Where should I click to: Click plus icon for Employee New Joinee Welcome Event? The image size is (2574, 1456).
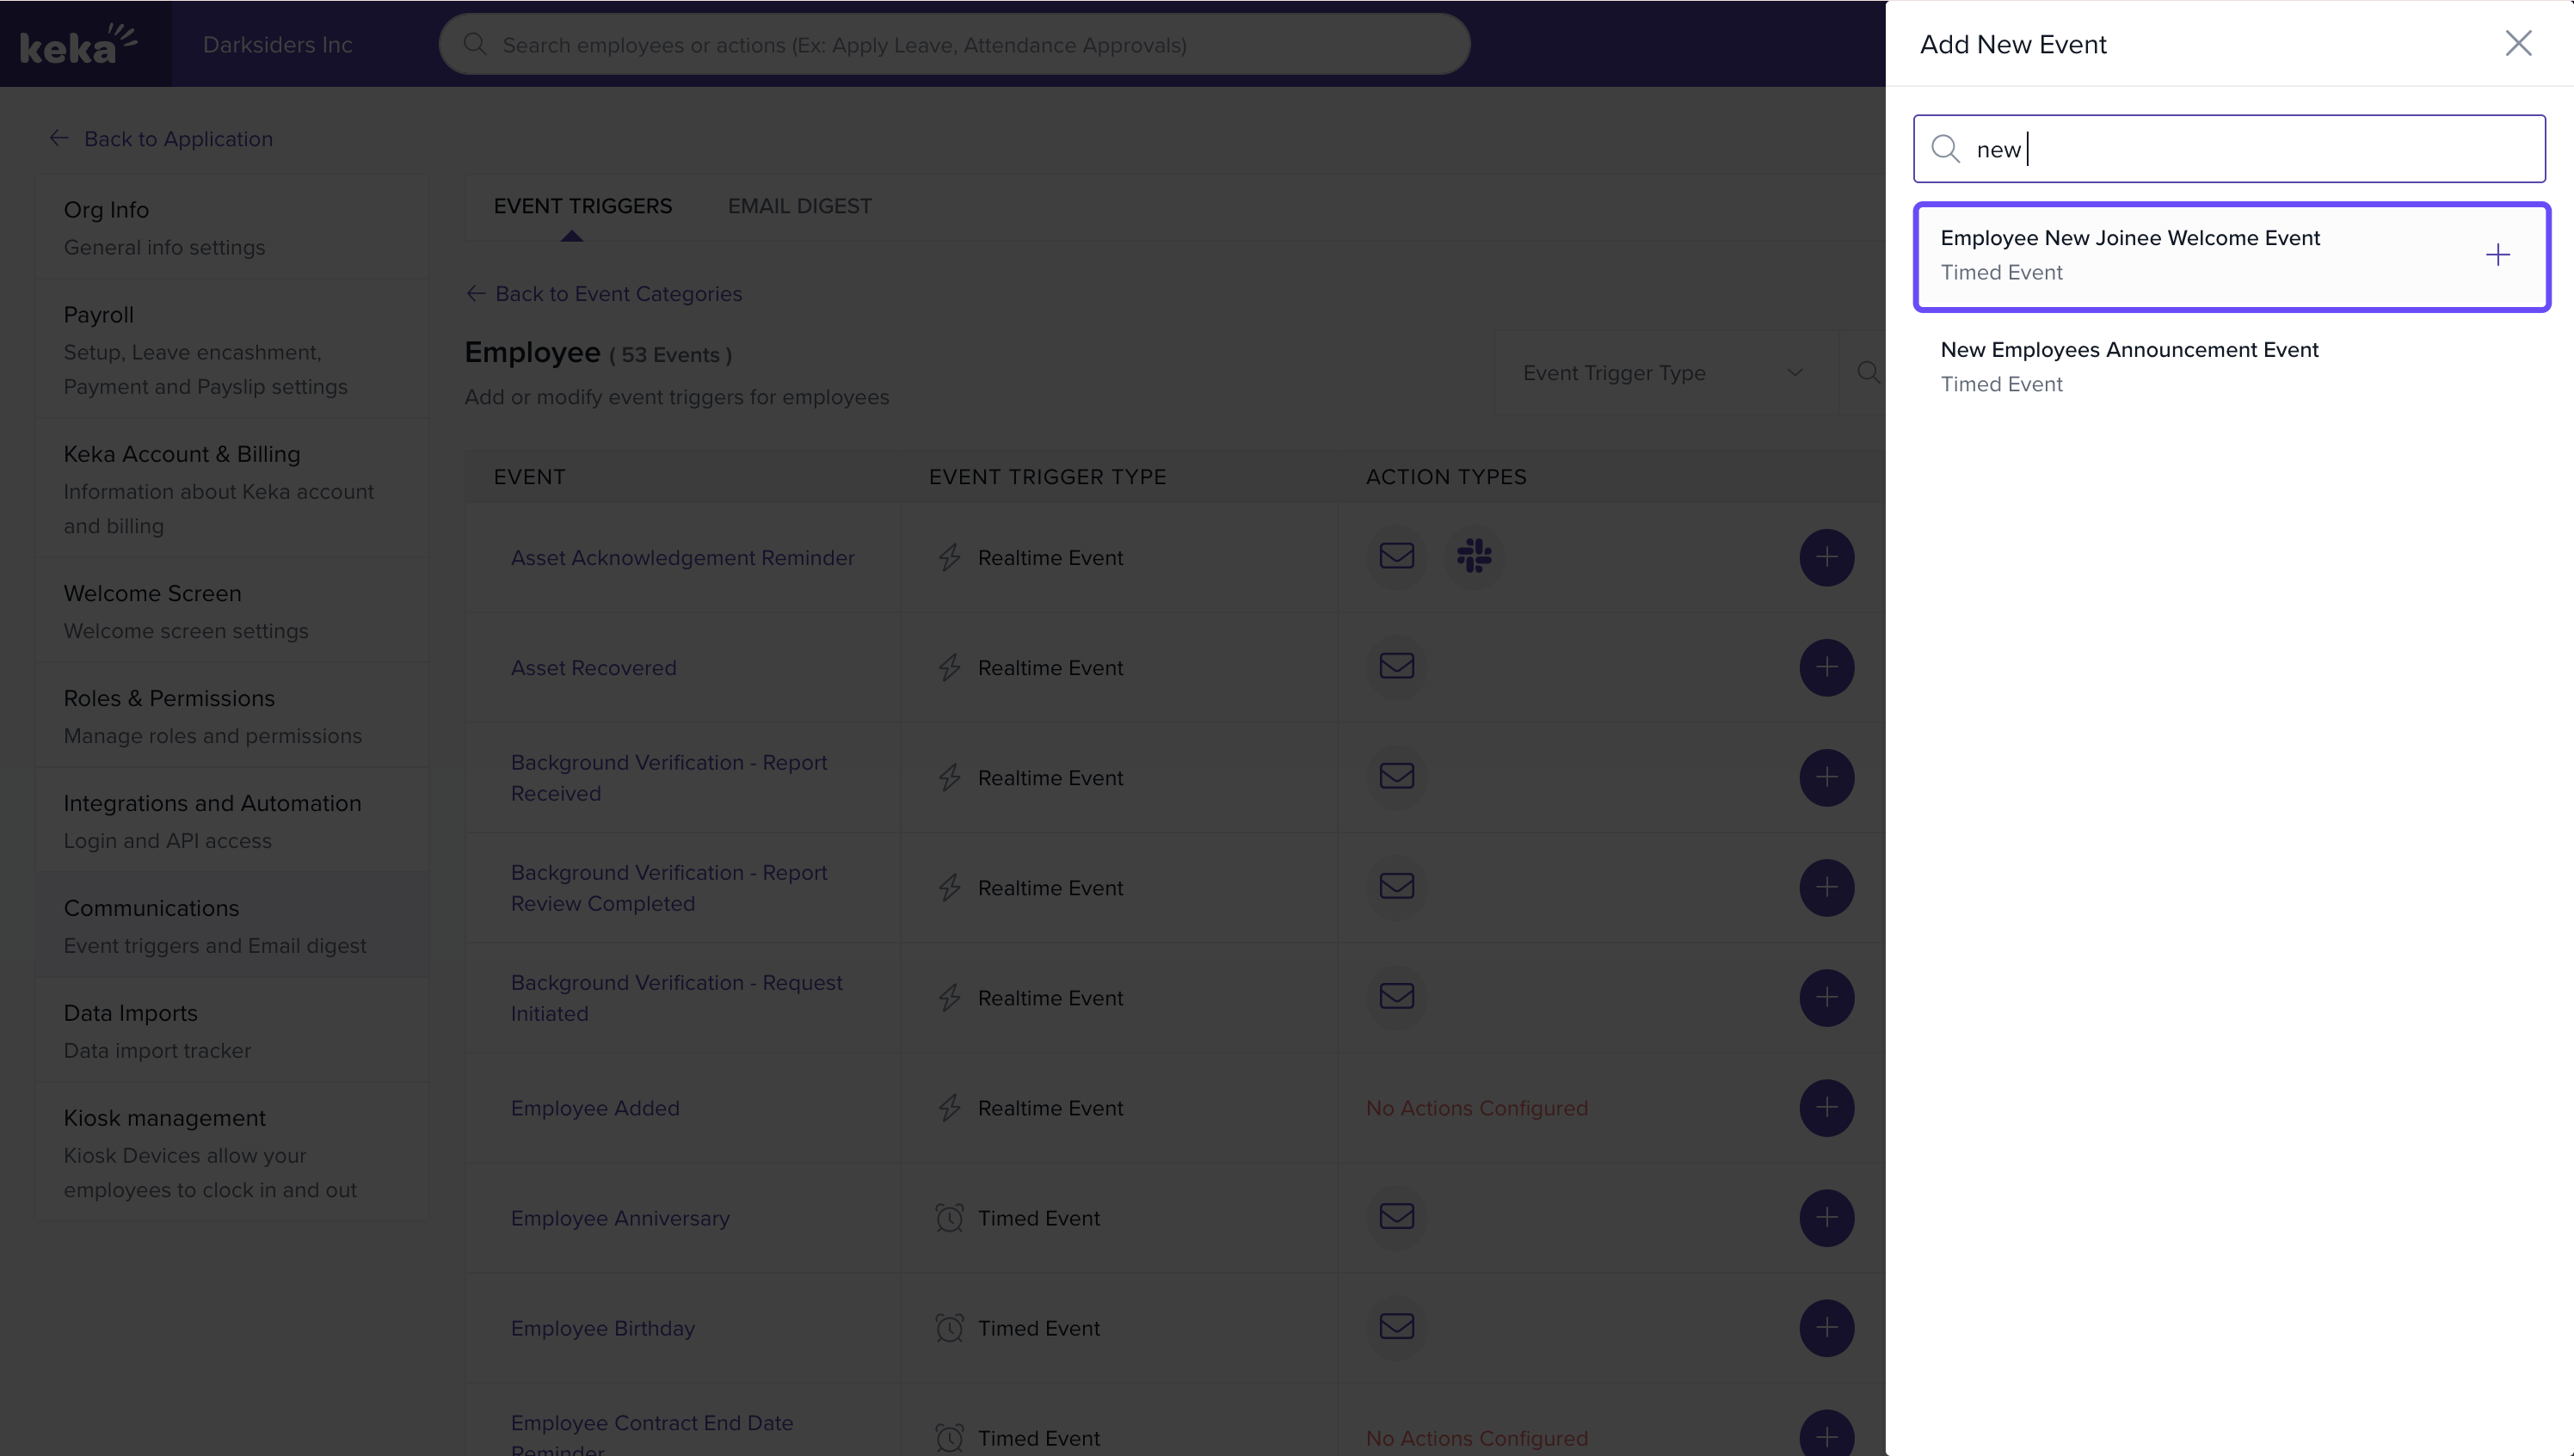[2497, 255]
